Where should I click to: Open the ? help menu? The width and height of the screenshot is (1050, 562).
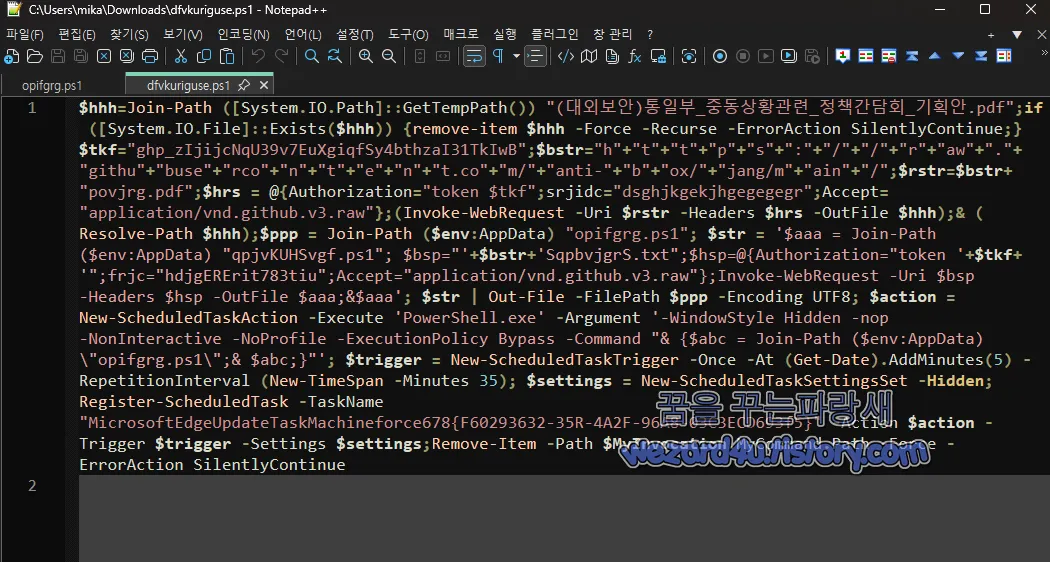pyautogui.click(x=650, y=34)
